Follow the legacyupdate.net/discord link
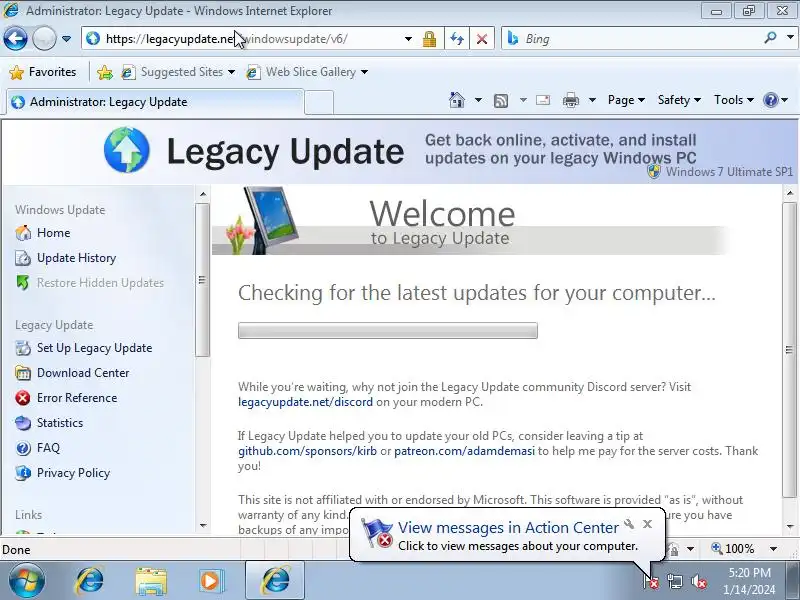 [x=305, y=402]
